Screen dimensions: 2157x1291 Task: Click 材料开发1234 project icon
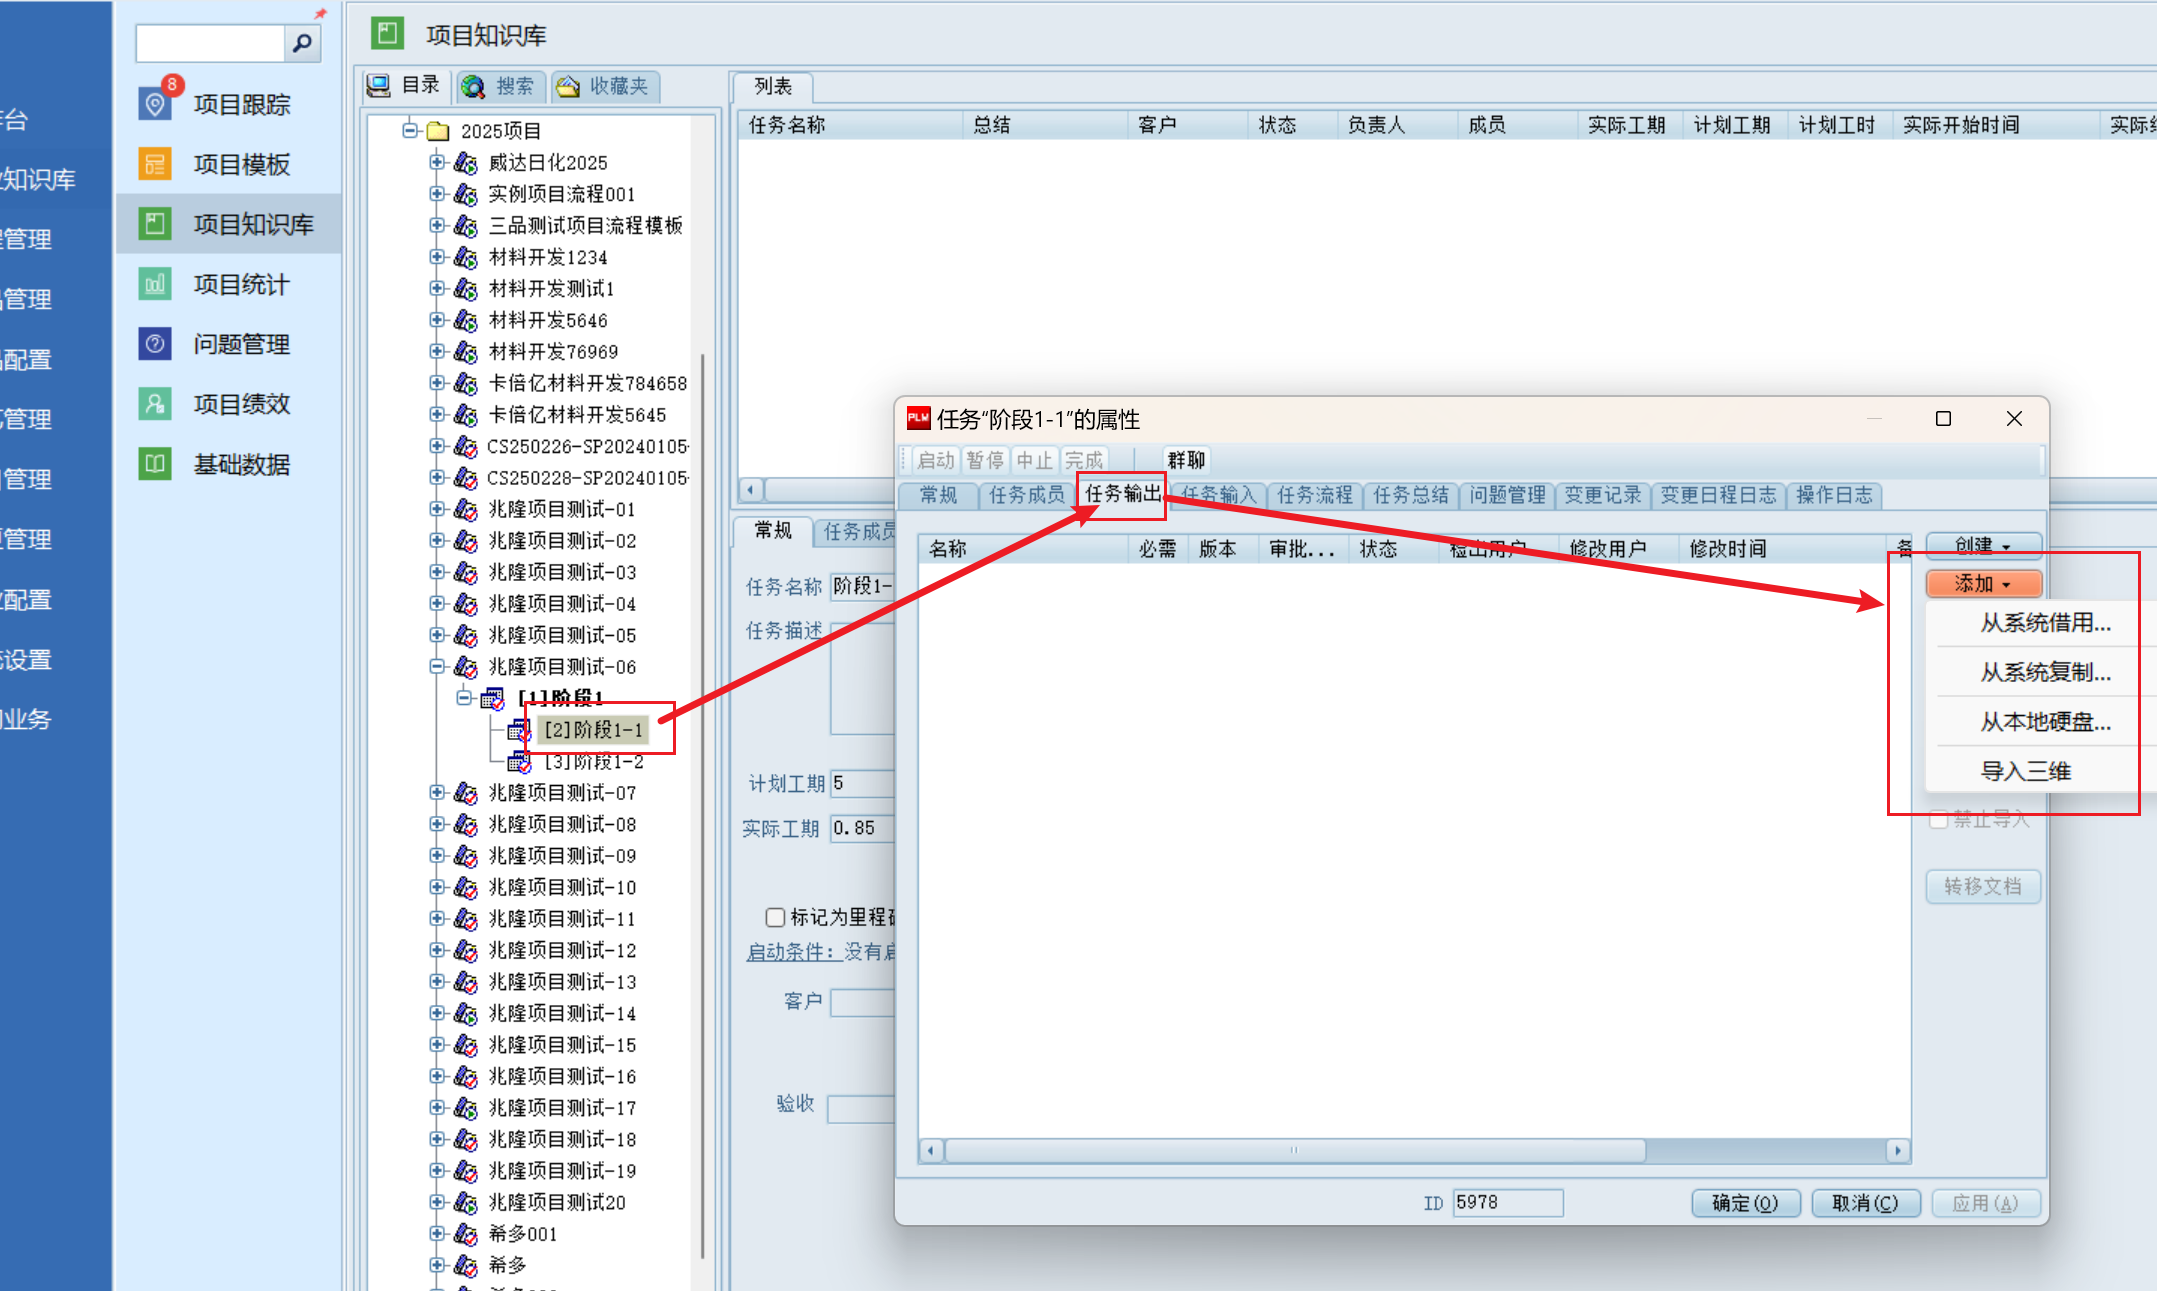click(466, 257)
